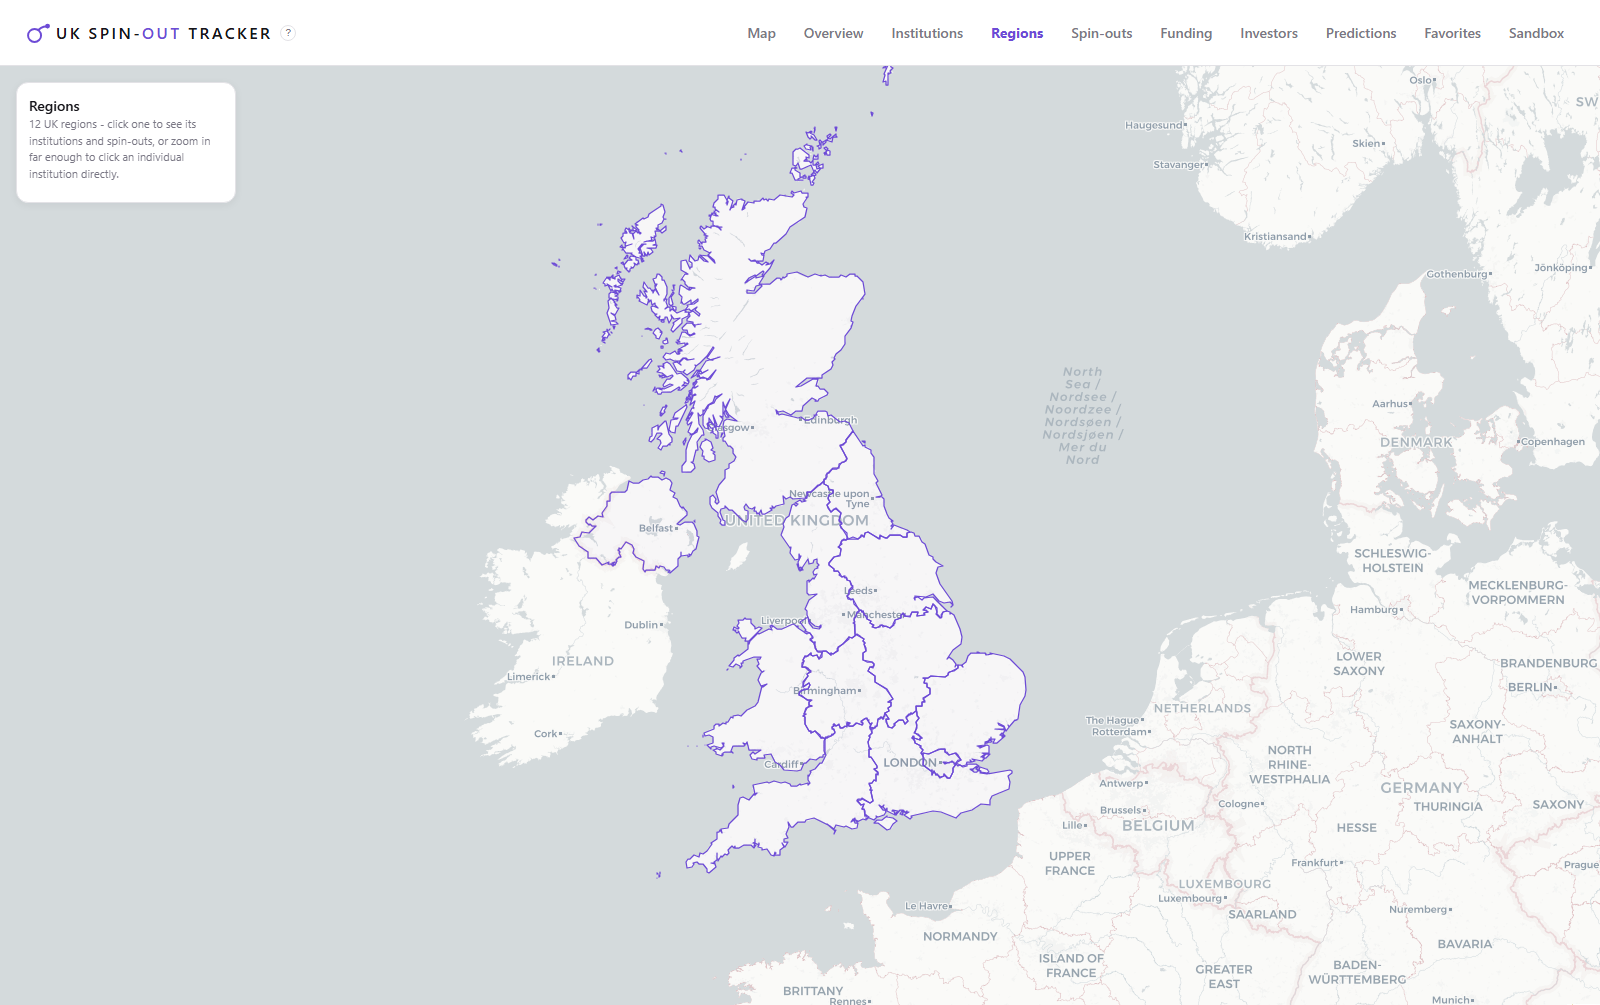The image size is (1600, 1005).
Task: Open the Spin-outs tab
Action: pos(1101,33)
